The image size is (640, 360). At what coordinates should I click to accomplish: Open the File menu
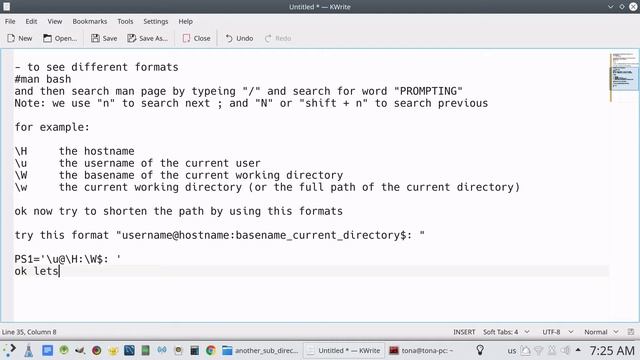[x=10, y=21]
